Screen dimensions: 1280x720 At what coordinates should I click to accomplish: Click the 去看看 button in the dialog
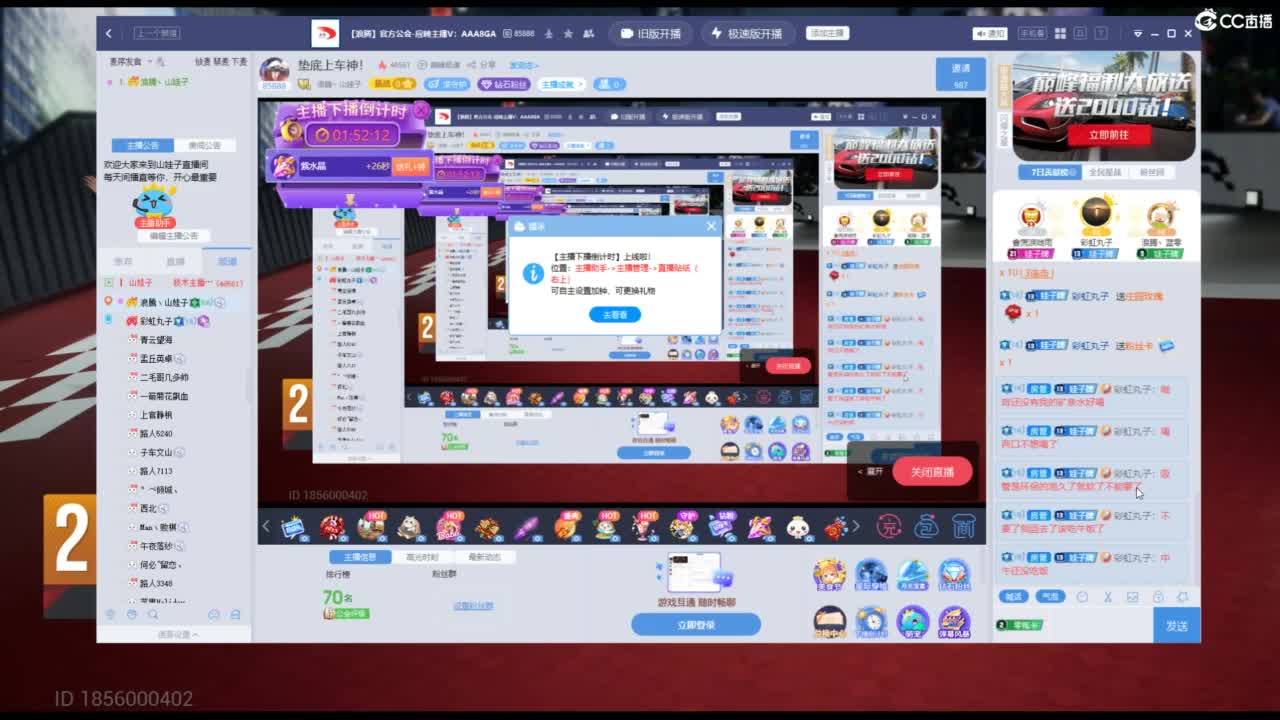[x=615, y=314]
